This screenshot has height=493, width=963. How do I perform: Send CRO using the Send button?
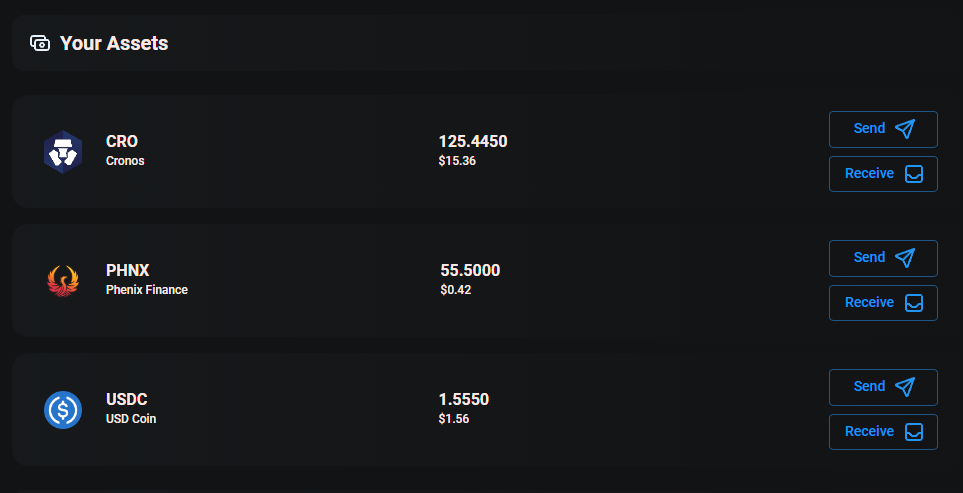[883, 130]
